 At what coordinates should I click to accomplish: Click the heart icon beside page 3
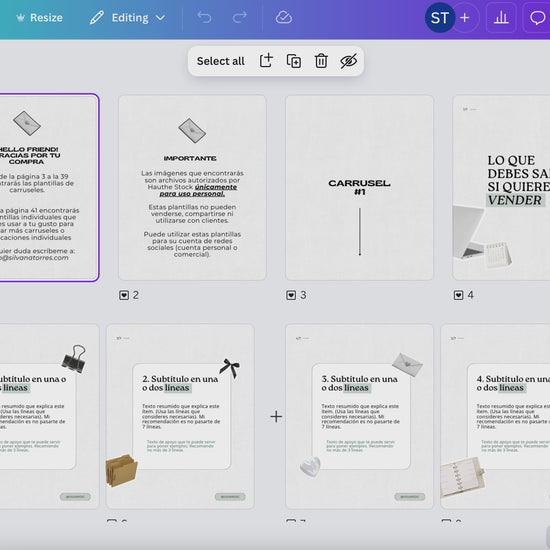tap(291, 295)
